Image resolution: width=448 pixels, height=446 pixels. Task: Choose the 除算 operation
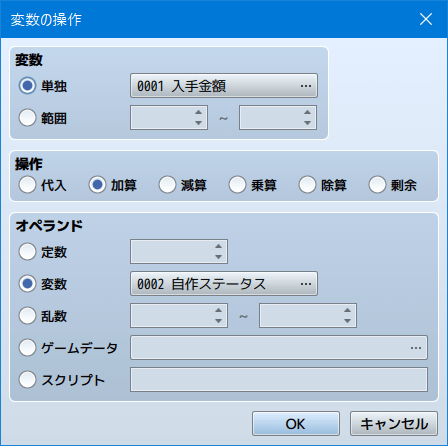tap(307, 185)
